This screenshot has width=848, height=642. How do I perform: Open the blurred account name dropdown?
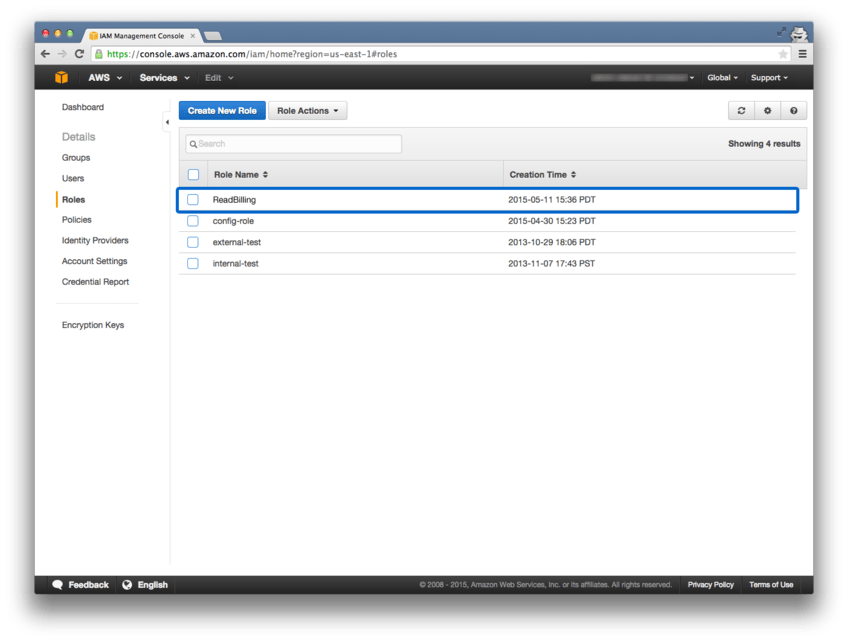pyautogui.click(x=642, y=78)
